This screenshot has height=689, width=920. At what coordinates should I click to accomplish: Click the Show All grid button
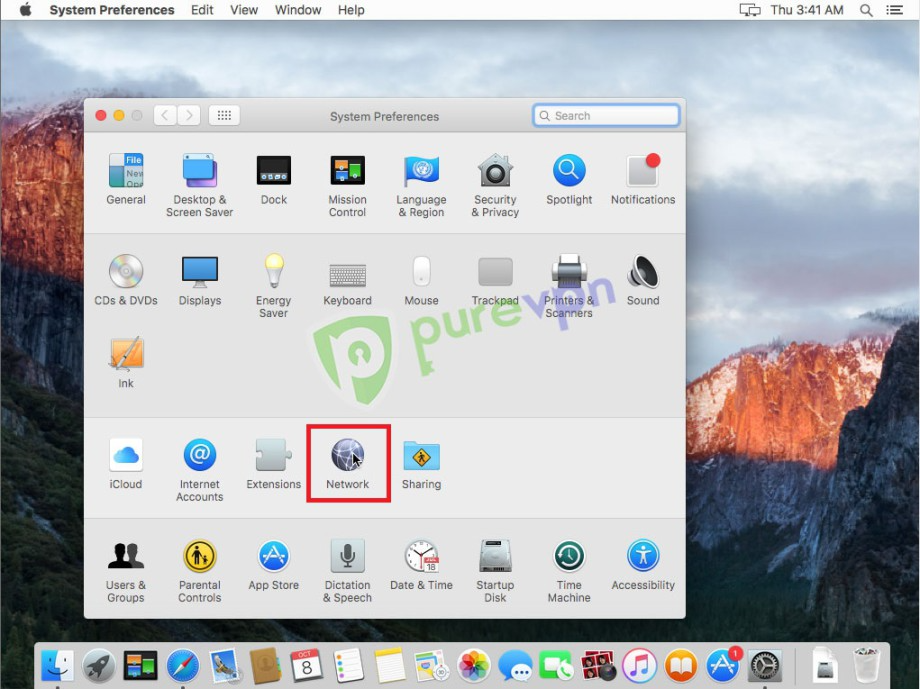click(x=224, y=115)
